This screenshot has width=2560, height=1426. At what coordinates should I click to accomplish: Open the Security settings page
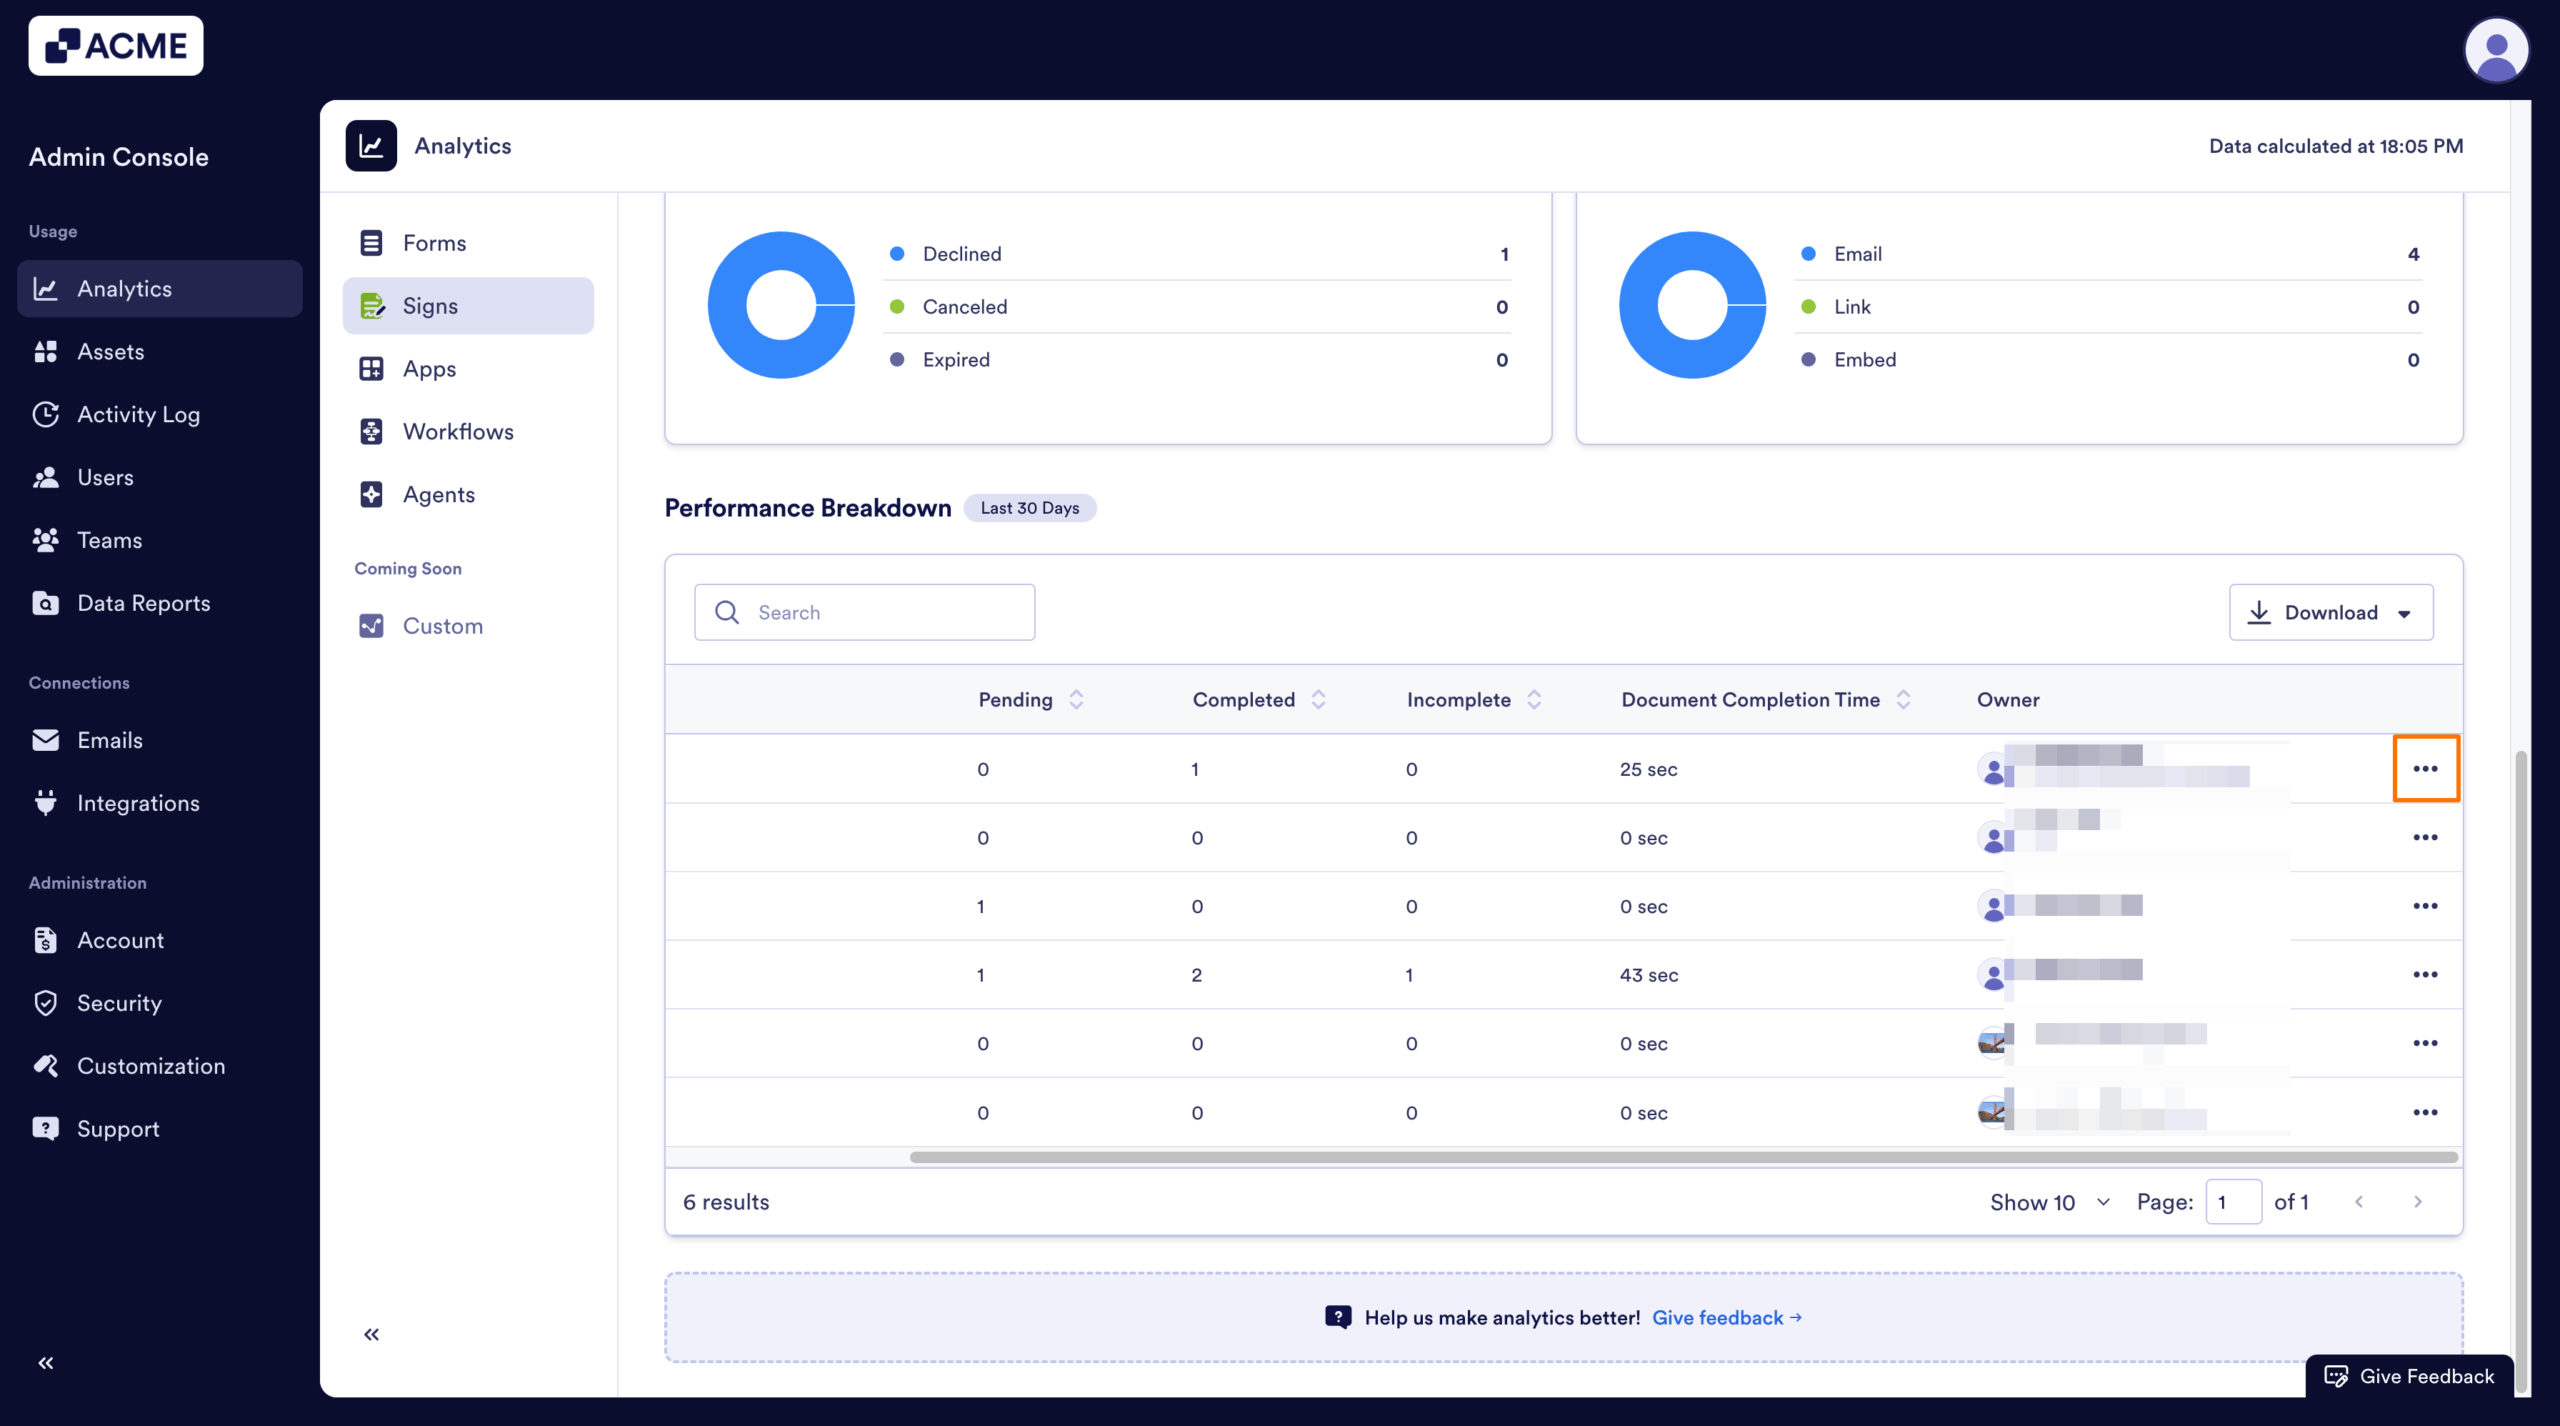pos(119,1003)
